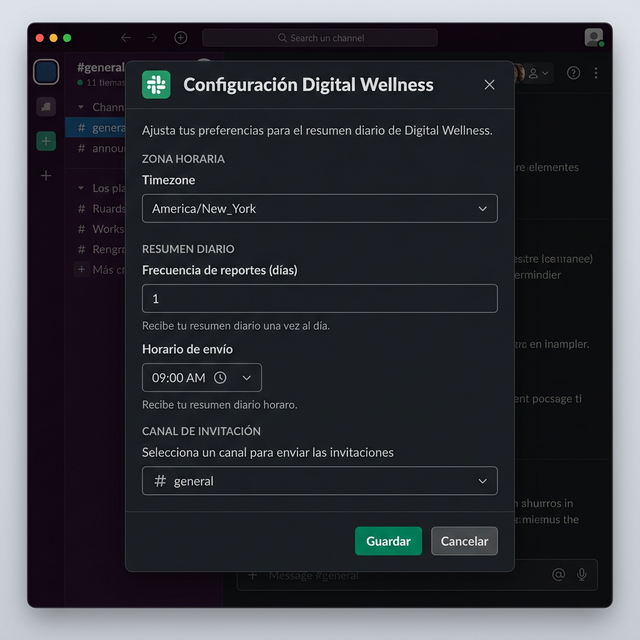
Task: Click the plus circle icon in title bar
Action: (x=181, y=38)
